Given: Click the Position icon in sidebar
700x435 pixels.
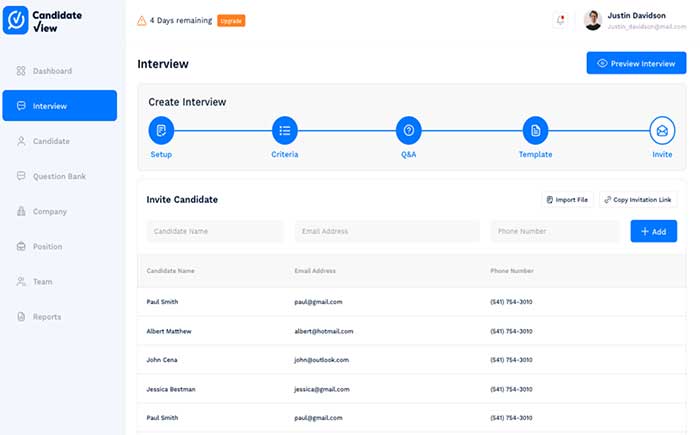Looking at the screenshot, I should pos(21,247).
